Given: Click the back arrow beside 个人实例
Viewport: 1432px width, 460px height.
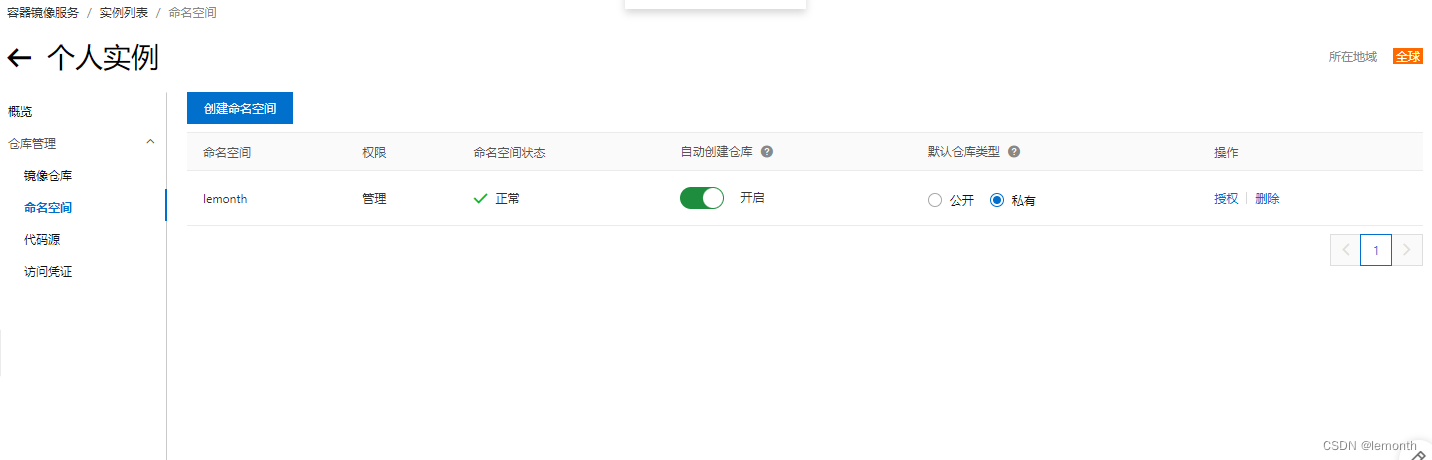Looking at the screenshot, I should pyautogui.click(x=19, y=58).
